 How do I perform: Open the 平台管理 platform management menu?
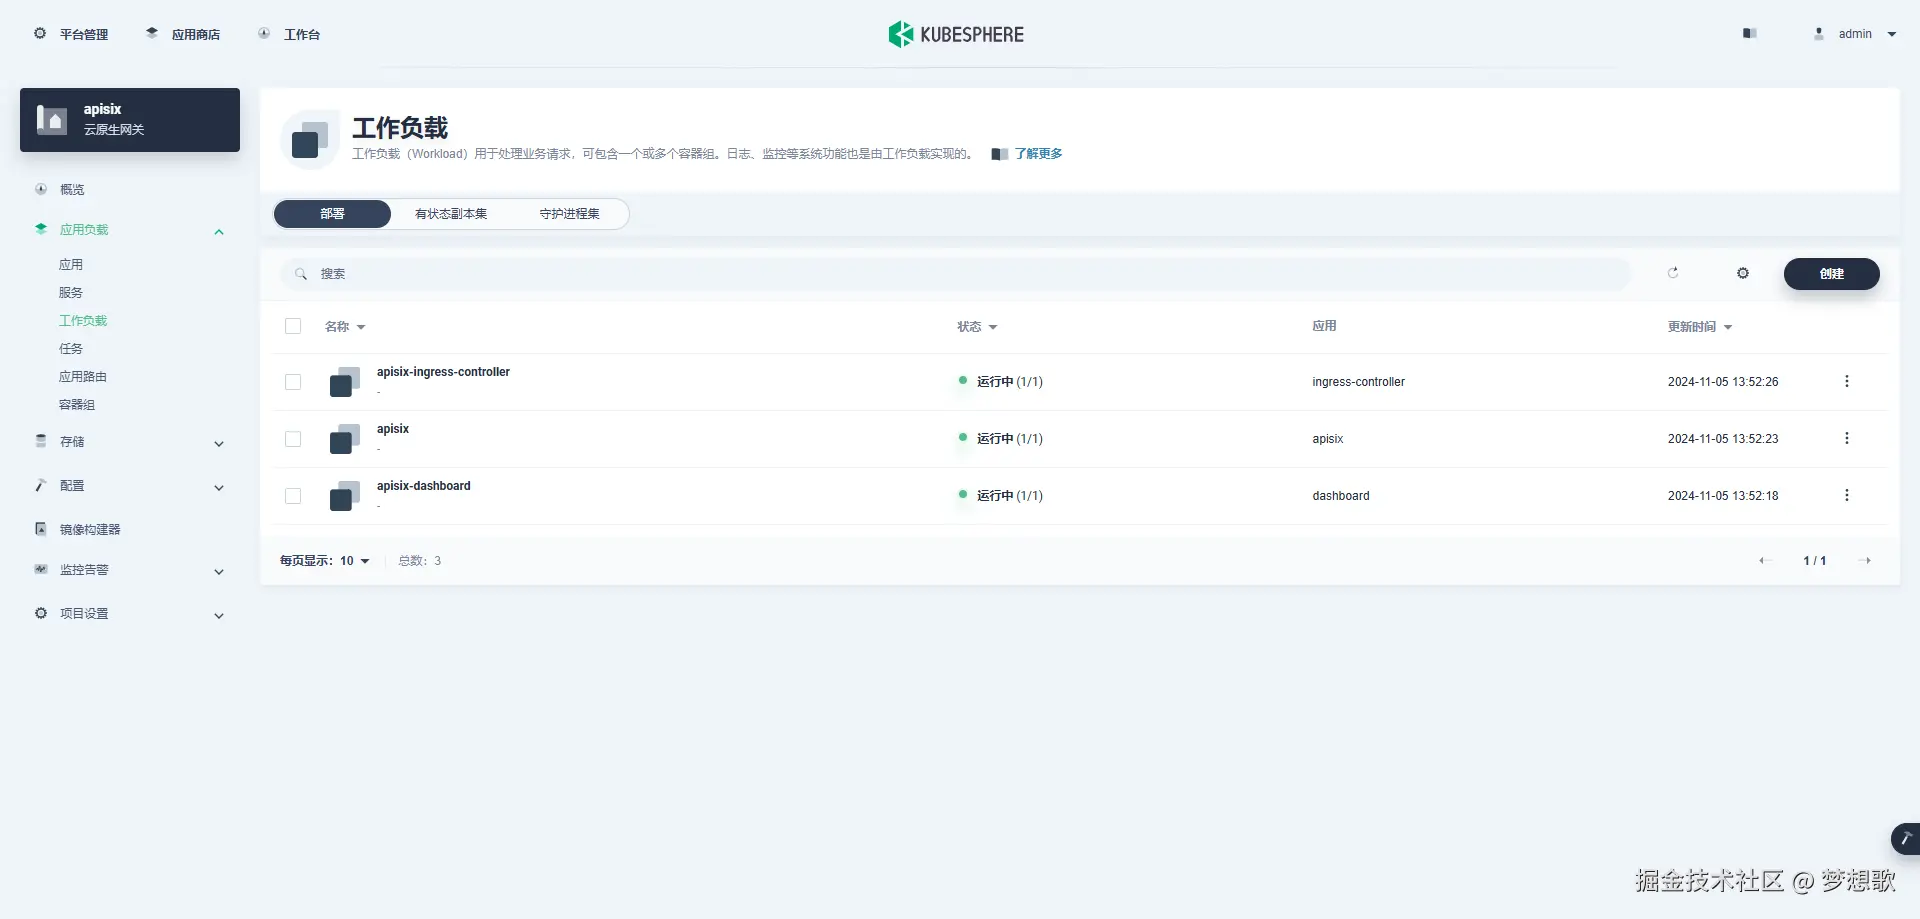pyautogui.click(x=71, y=34)
